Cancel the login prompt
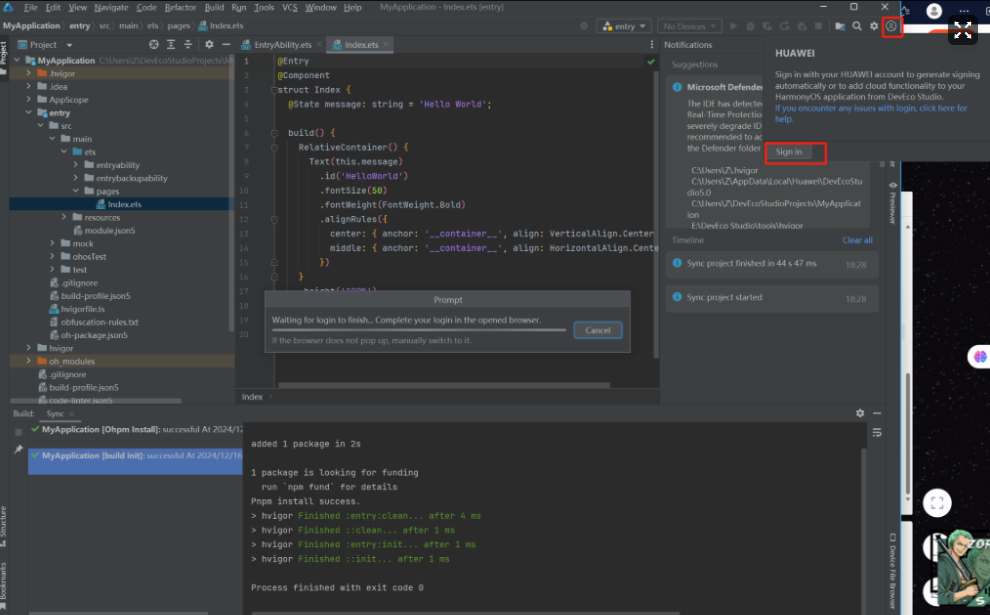990x615 pixels. [x=597, y=330]
